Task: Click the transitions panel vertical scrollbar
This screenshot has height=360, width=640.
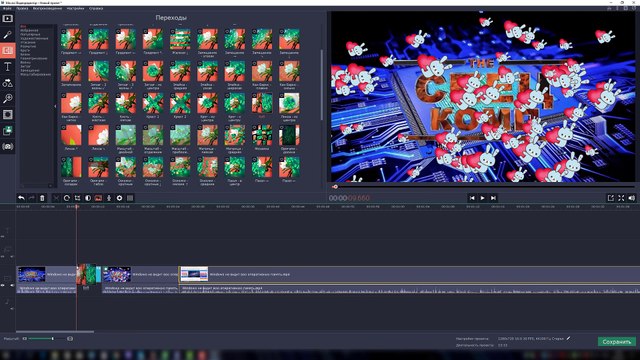Action: [x=322, y=85]
